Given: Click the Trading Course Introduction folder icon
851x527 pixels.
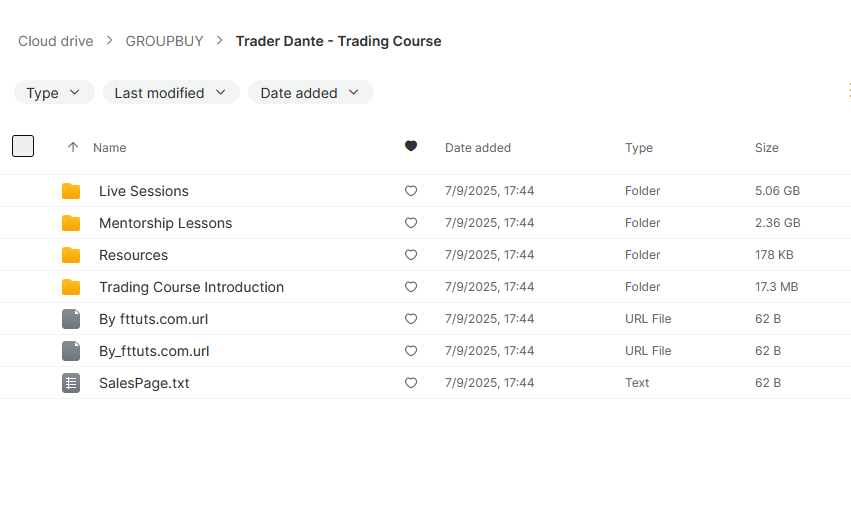Looking at the screenshot, I should (71, 287).
